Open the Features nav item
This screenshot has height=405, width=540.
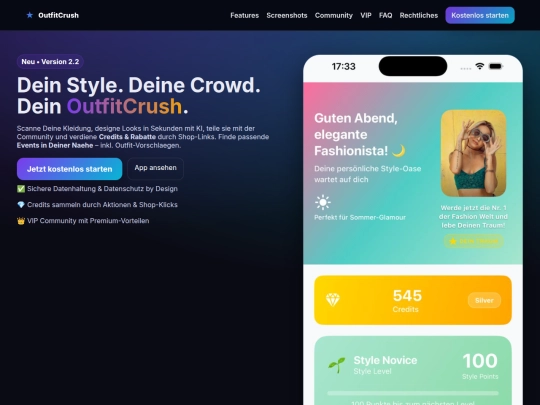(x=245, y=15)
